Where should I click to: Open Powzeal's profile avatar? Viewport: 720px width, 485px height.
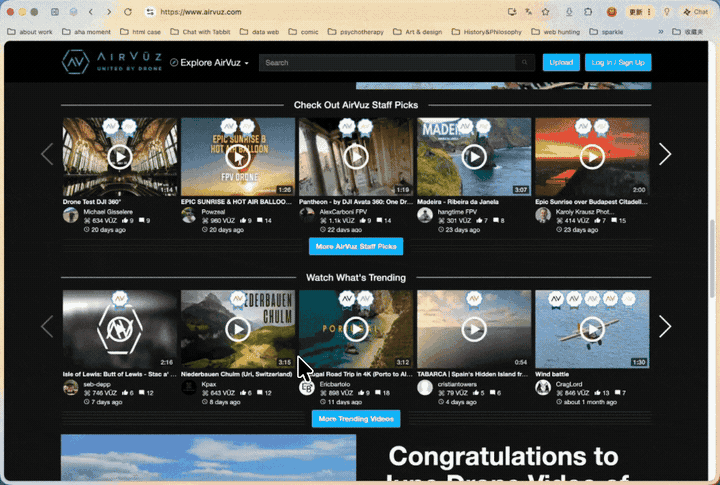pos(189,215)
